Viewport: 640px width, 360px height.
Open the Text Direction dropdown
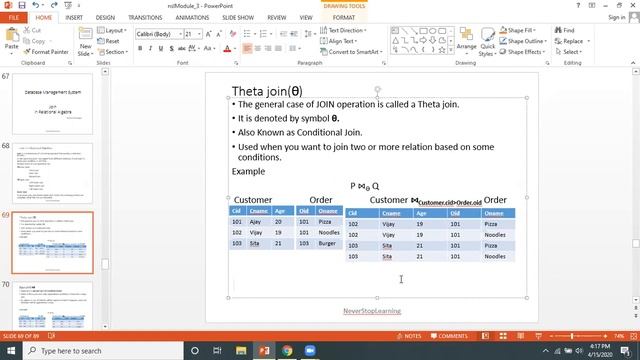(x=343, y=30)
